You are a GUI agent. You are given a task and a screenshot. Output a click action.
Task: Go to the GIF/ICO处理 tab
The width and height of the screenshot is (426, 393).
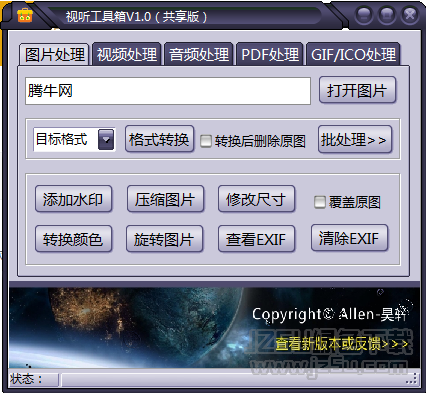[353, 54]
